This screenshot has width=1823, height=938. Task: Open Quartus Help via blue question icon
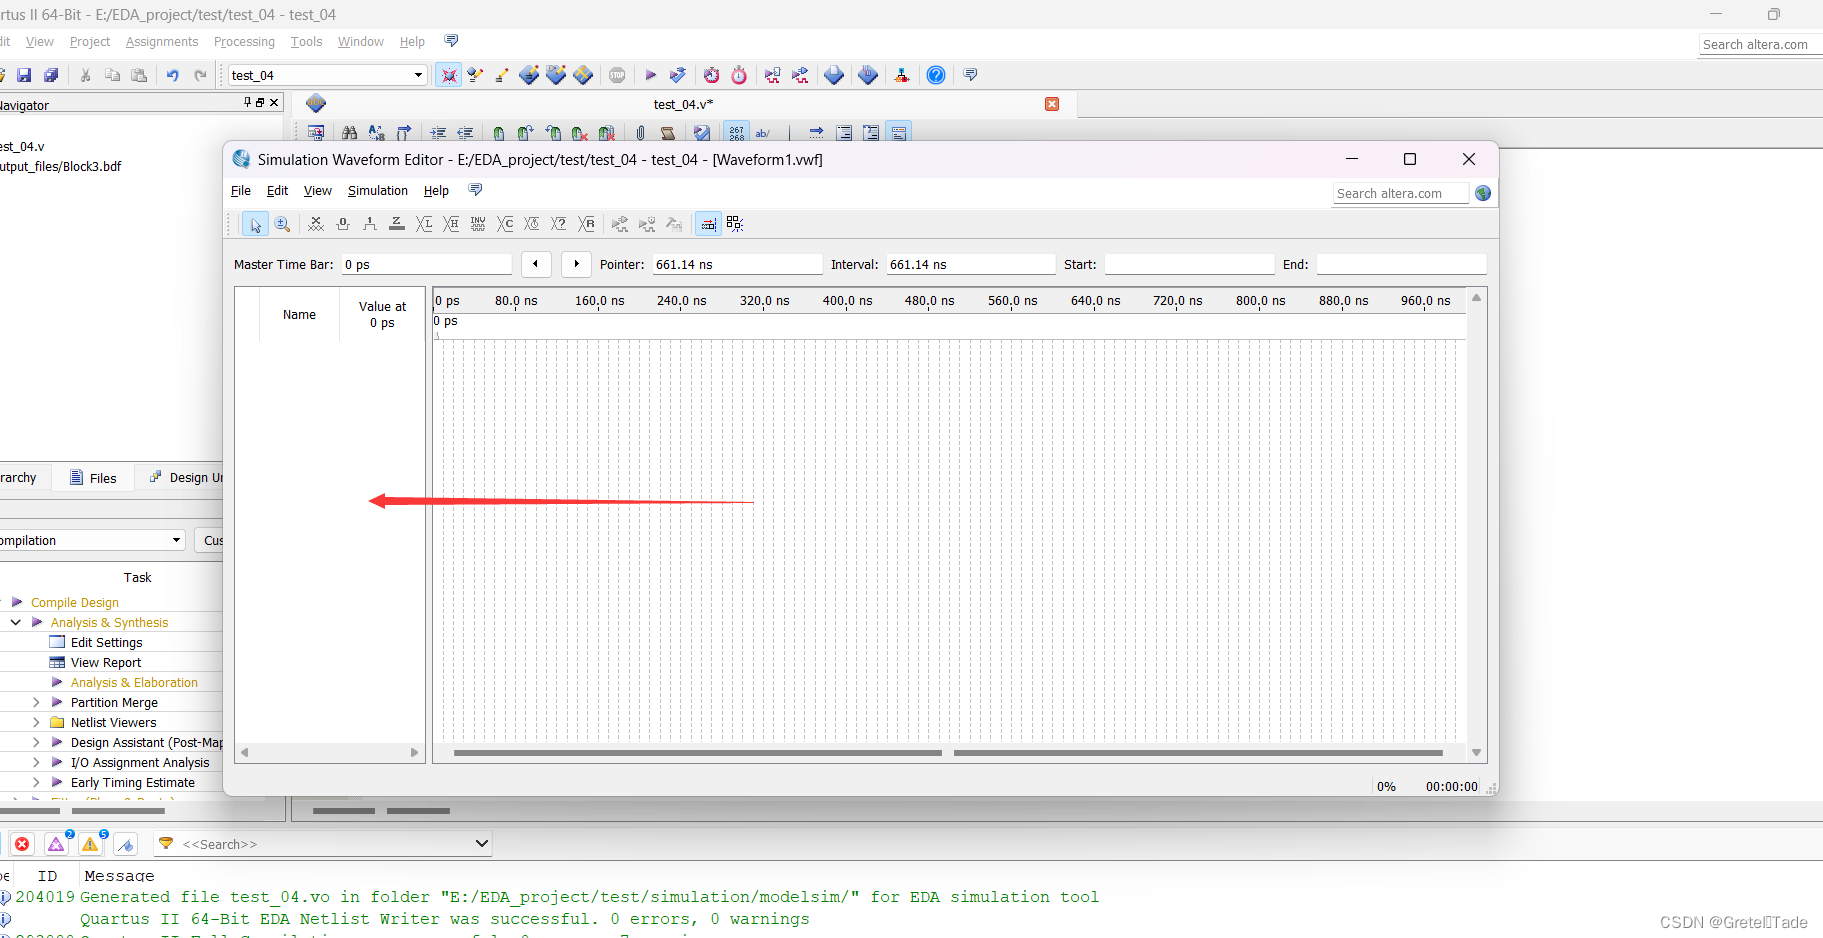click(936, 75)
